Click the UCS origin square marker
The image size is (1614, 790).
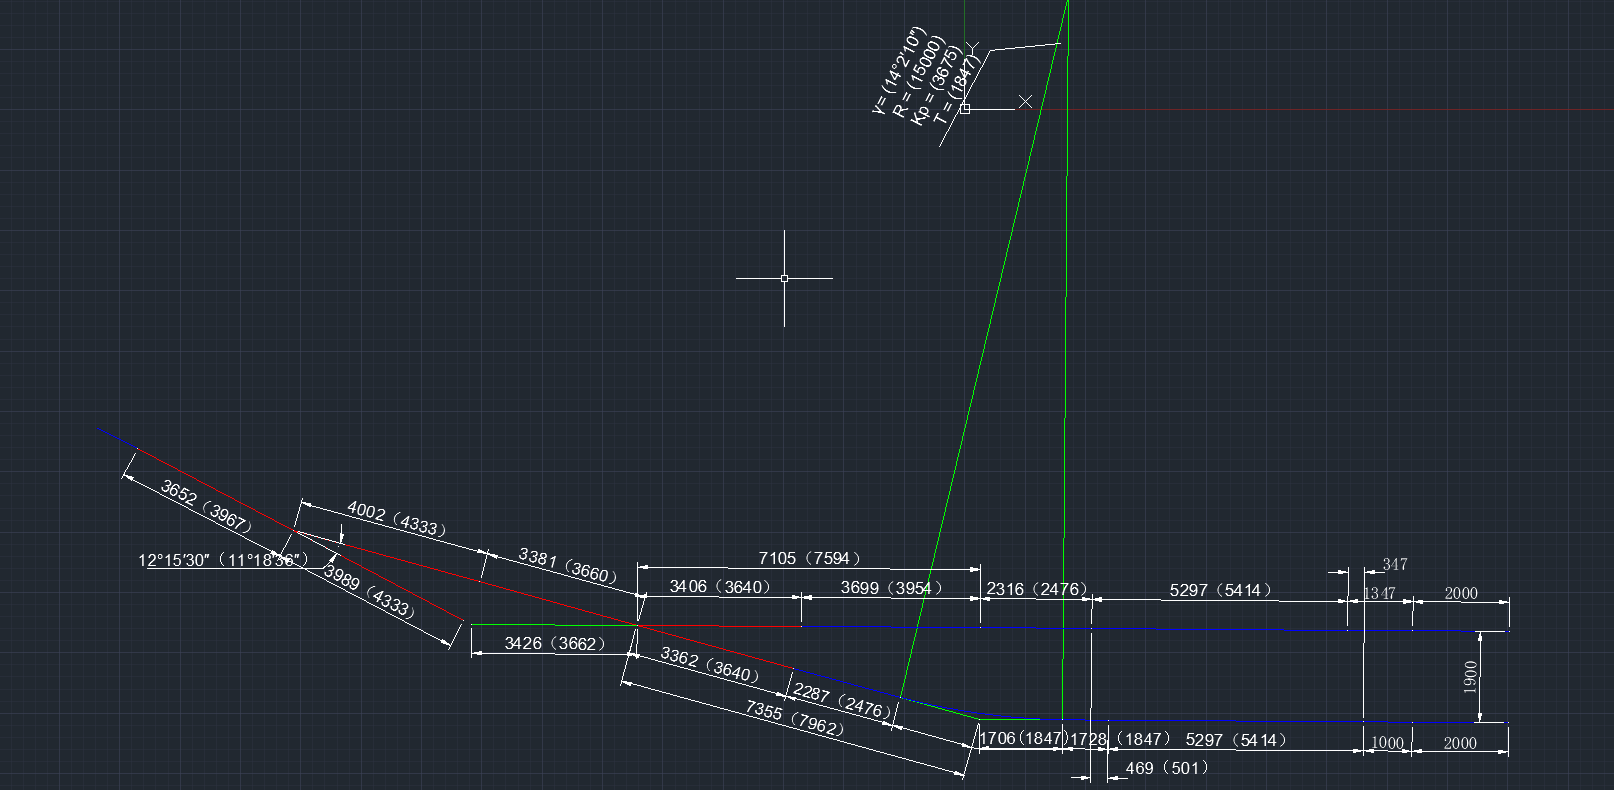[965, 109]
